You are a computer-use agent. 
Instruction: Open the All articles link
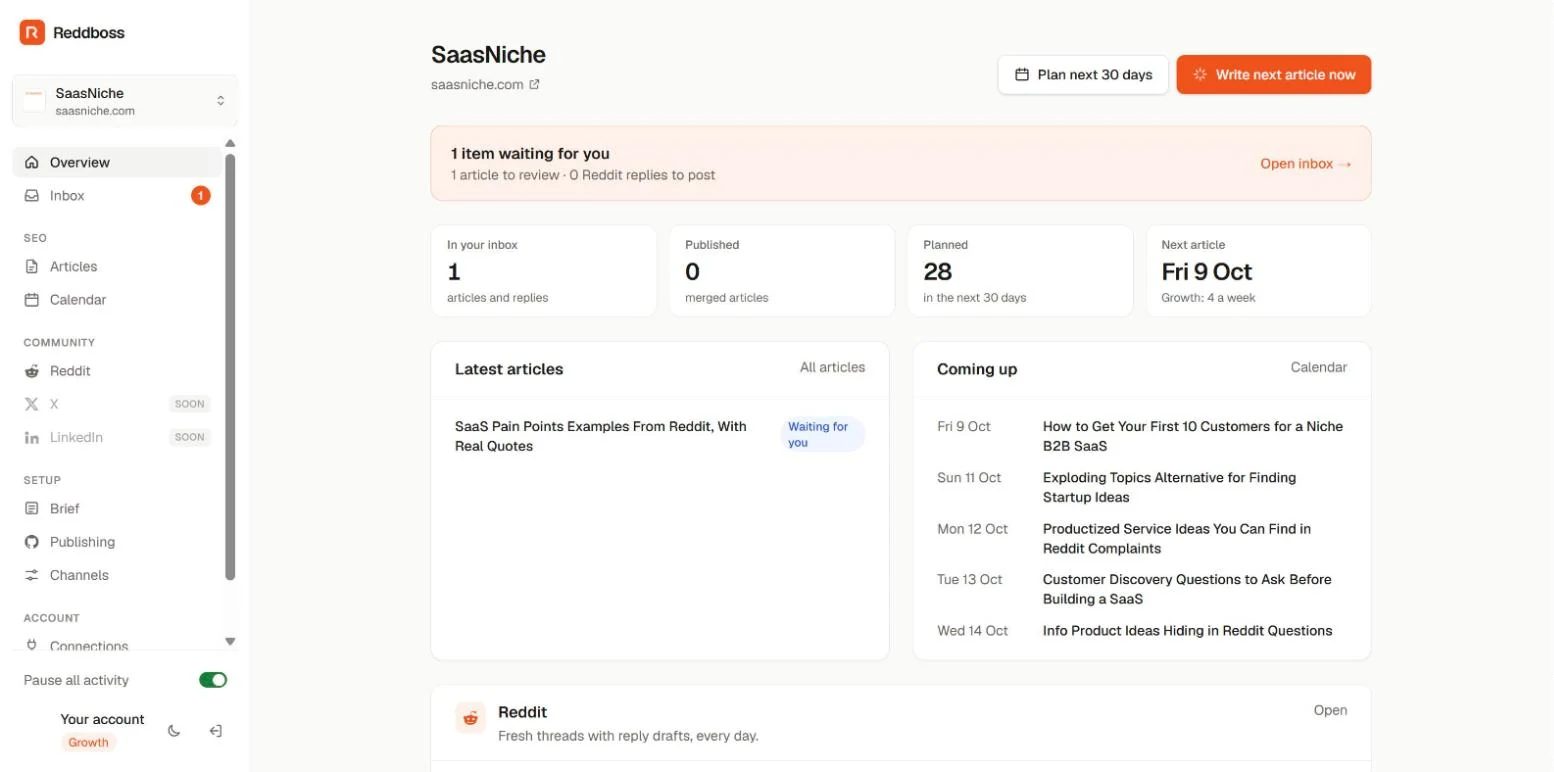coord(832,368)
